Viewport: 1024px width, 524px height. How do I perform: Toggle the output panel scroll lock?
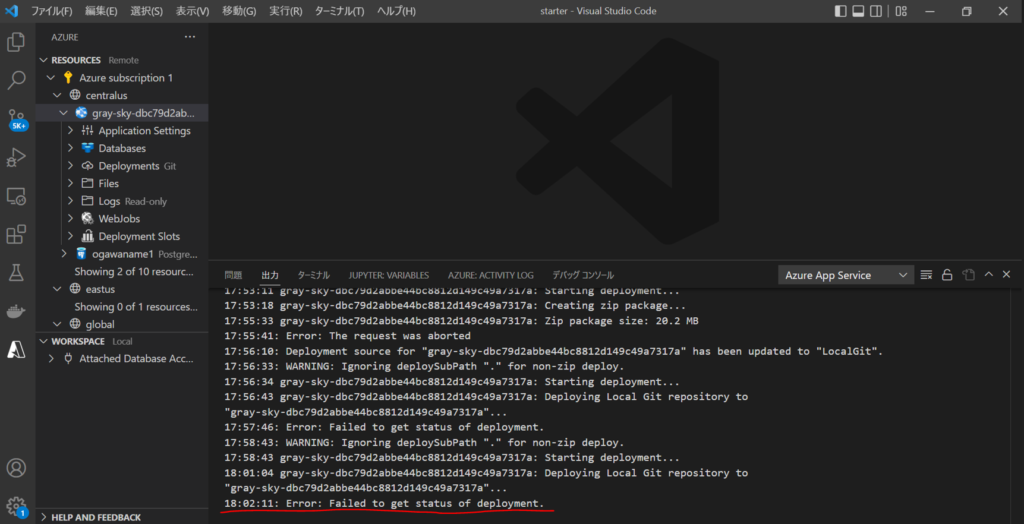pos(947,275)
